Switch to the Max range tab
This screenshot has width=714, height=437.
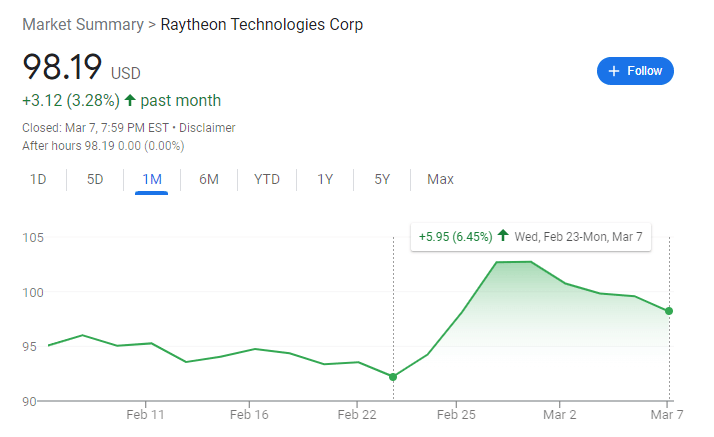(440, 180)
